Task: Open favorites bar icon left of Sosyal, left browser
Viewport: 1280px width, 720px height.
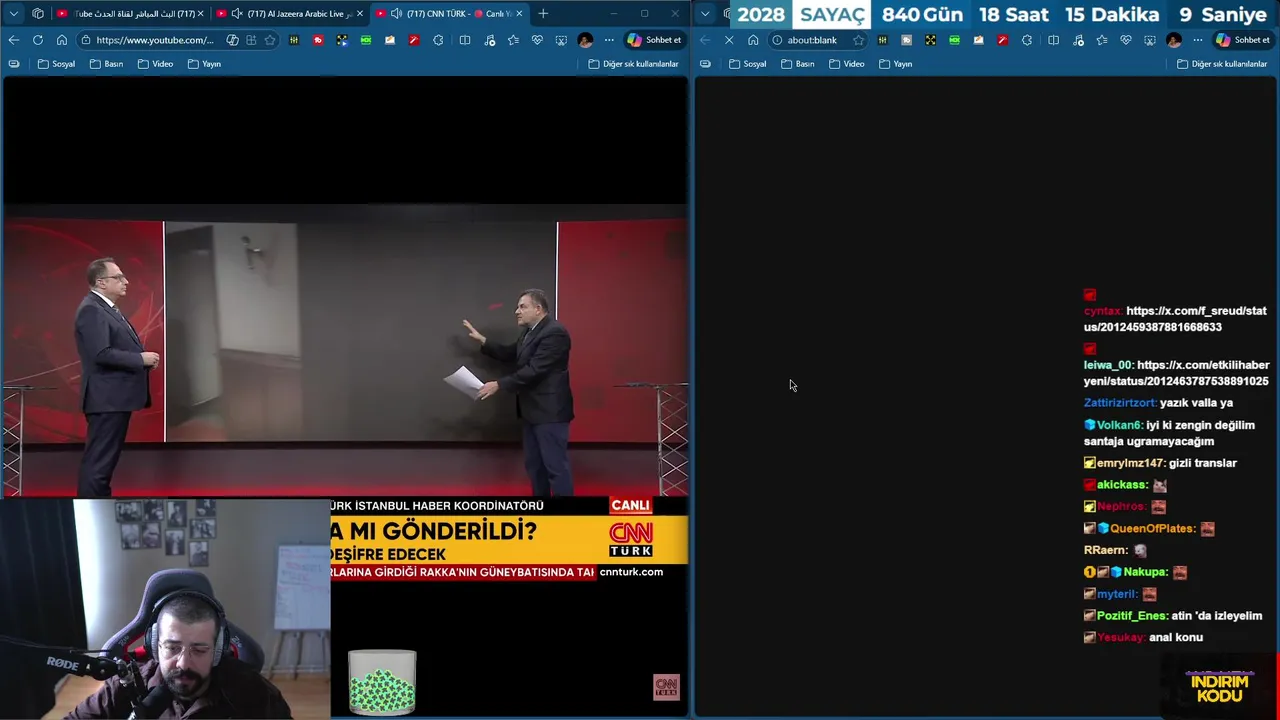Action: (13, 64)
